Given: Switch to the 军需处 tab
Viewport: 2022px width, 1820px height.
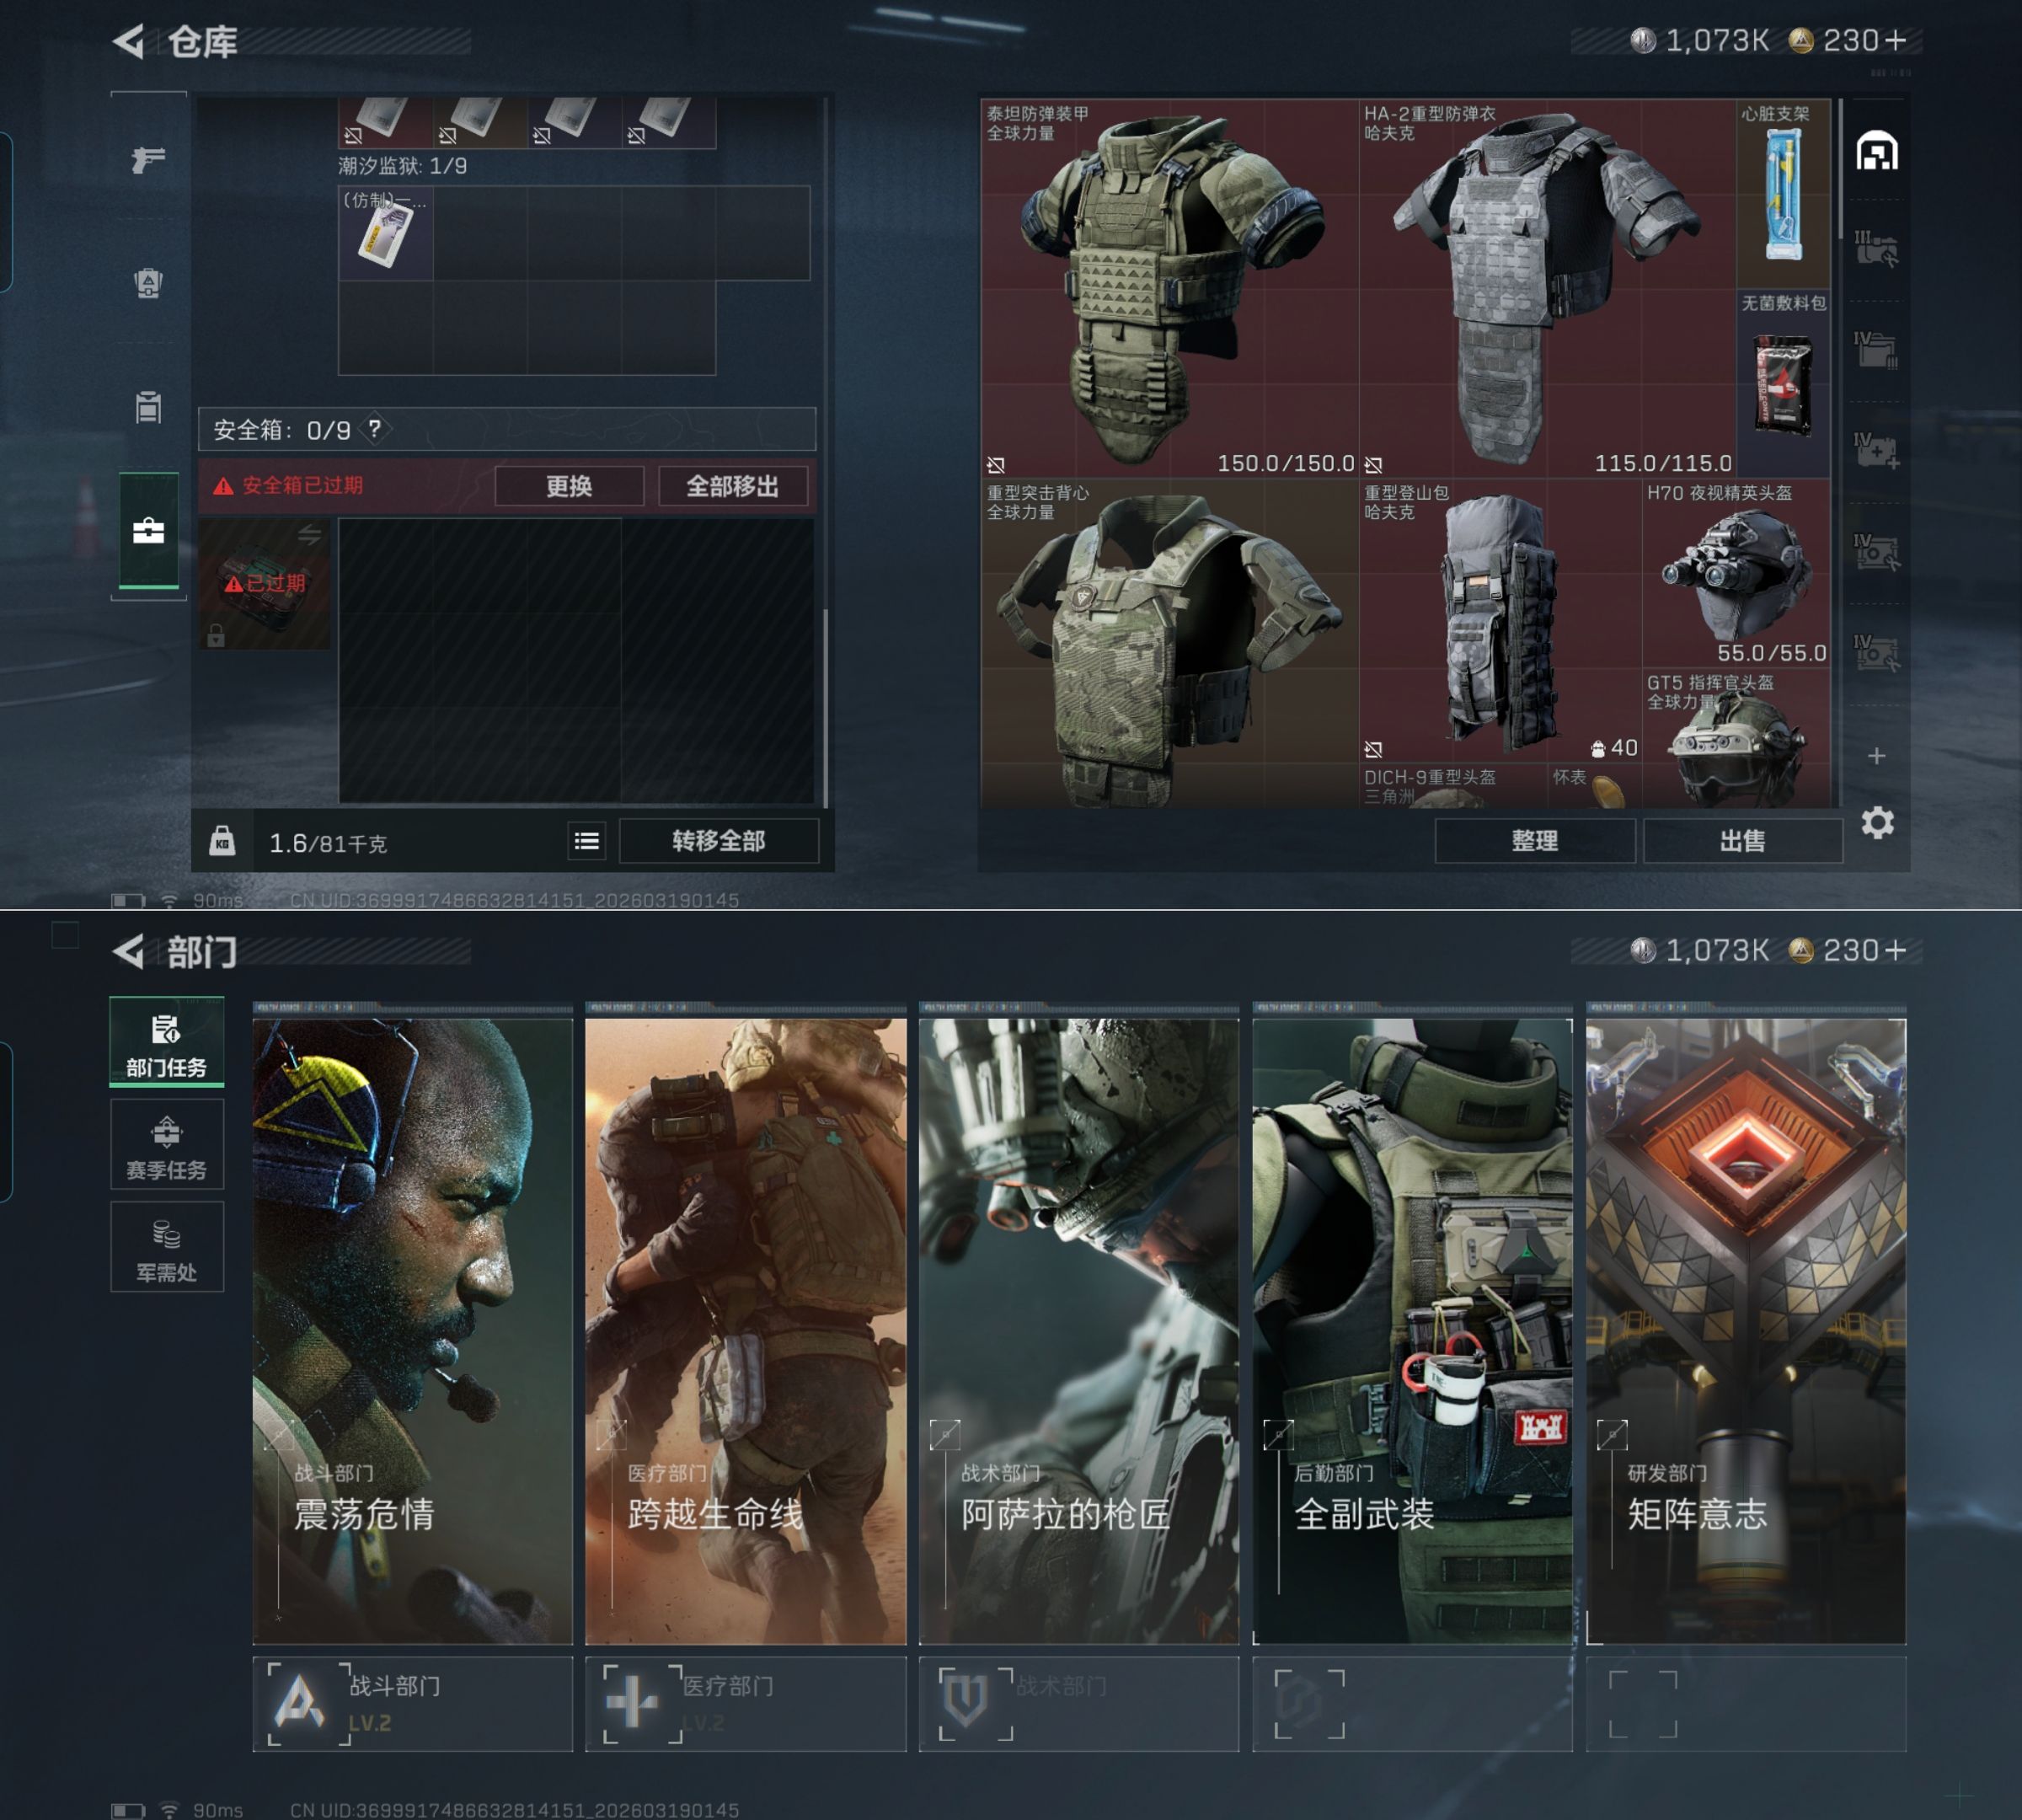Looking at the screenshot, I should [167, 1248].
